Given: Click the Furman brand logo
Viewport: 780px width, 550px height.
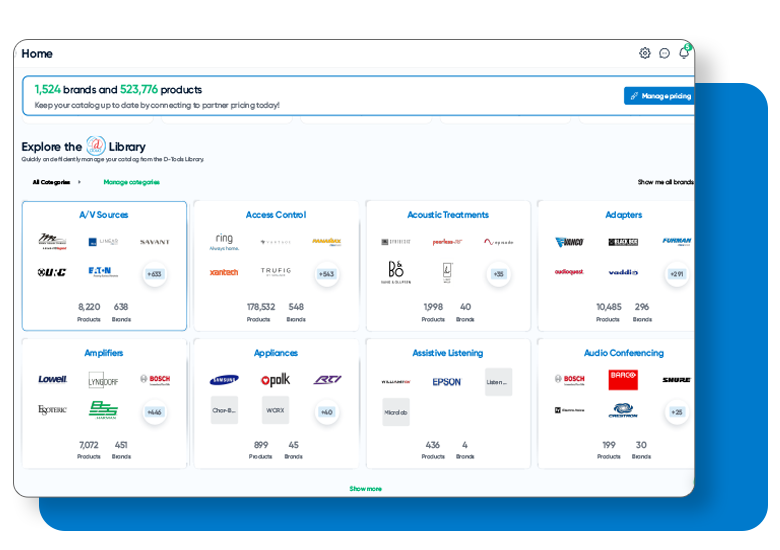Looking at the screenshot, I should [677, 242].
